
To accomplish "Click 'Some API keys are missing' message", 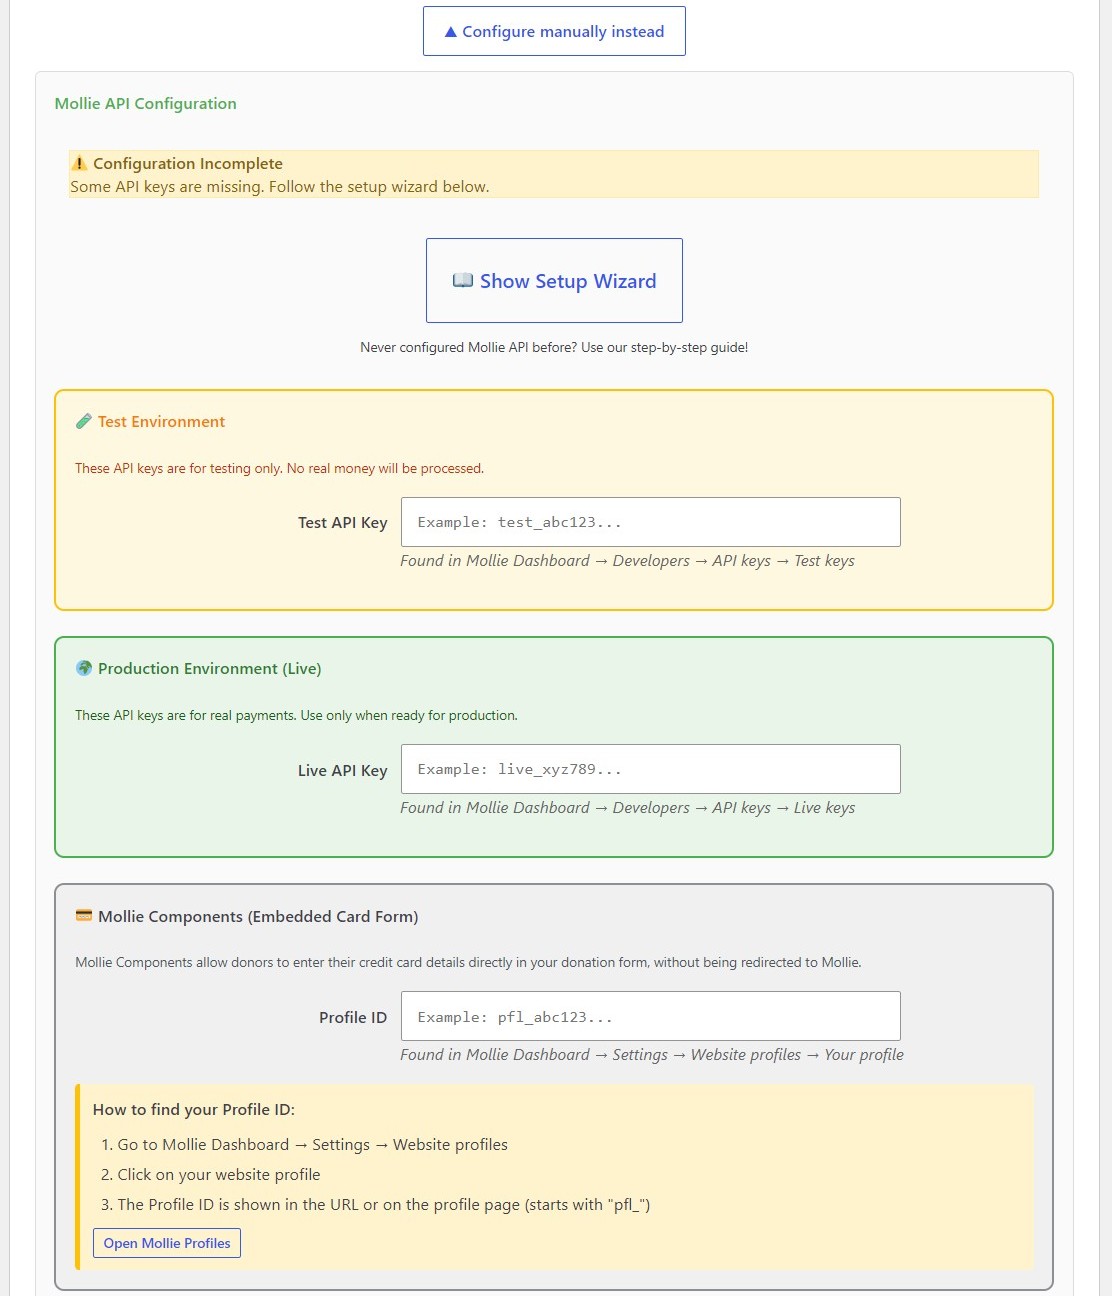I will [x=280, y=186].
